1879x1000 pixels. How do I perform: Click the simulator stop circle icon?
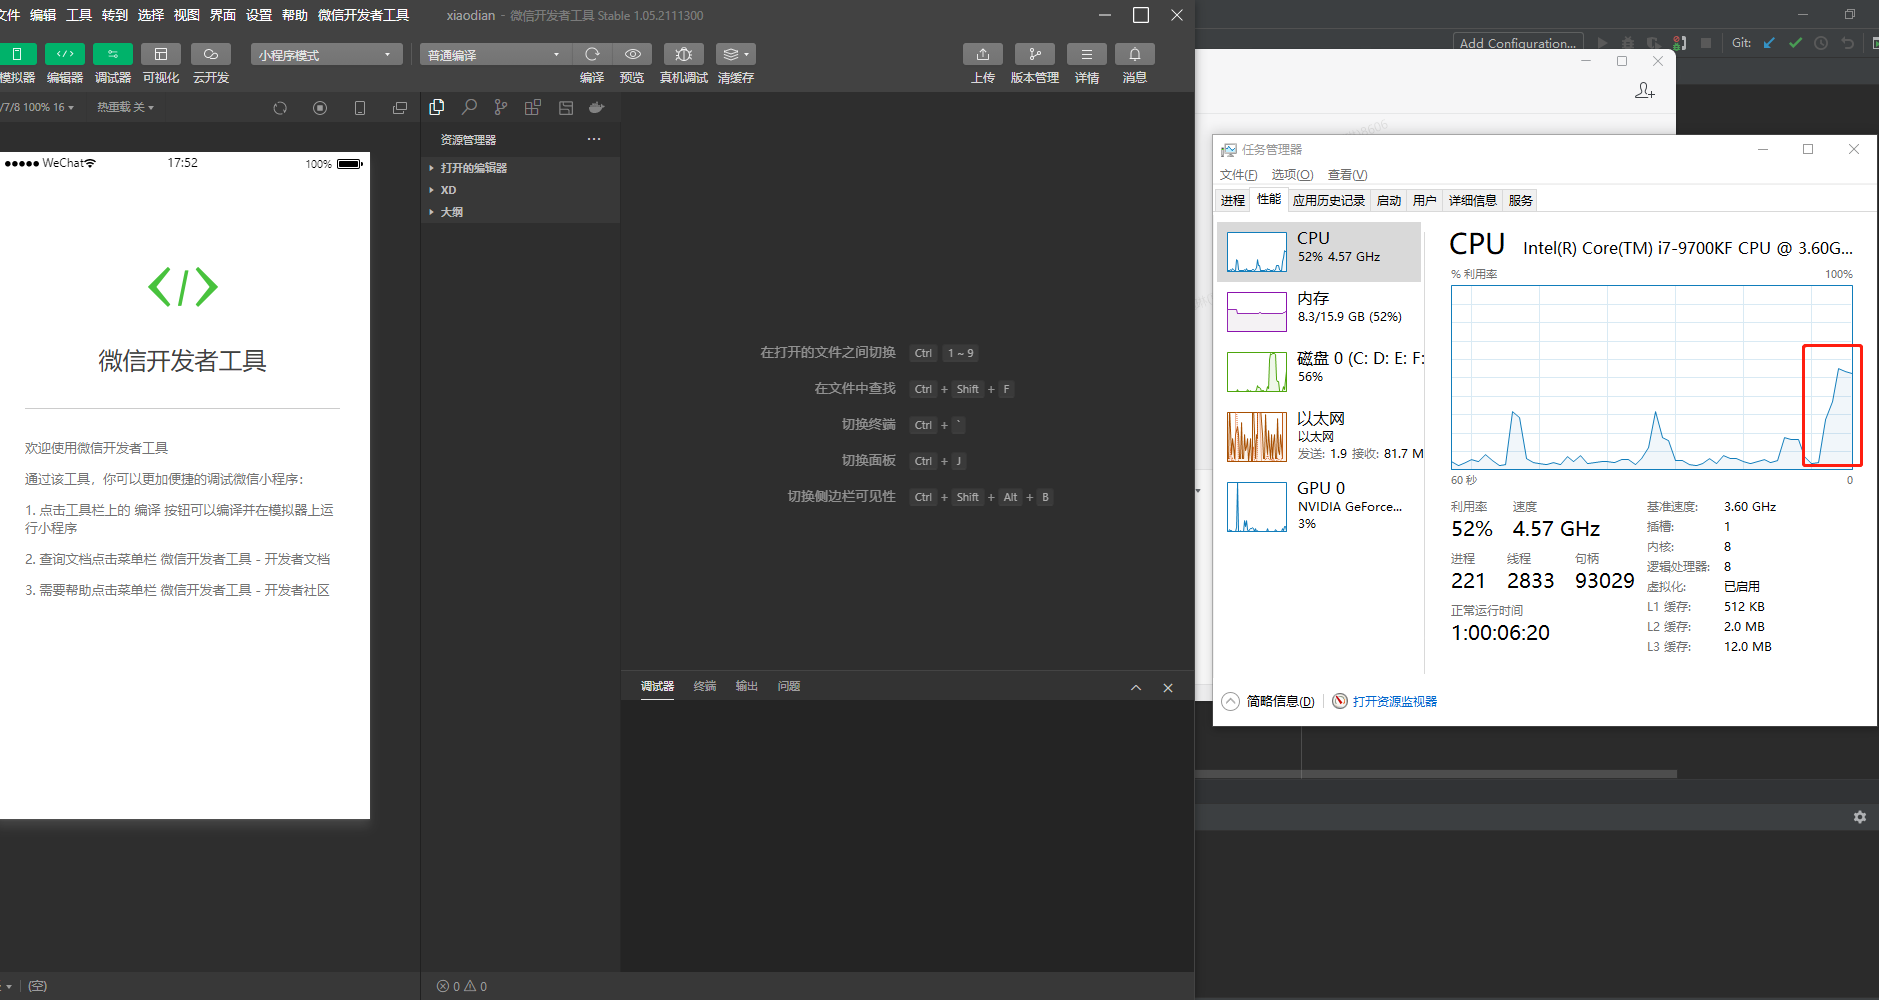click(x=320, y=108)
